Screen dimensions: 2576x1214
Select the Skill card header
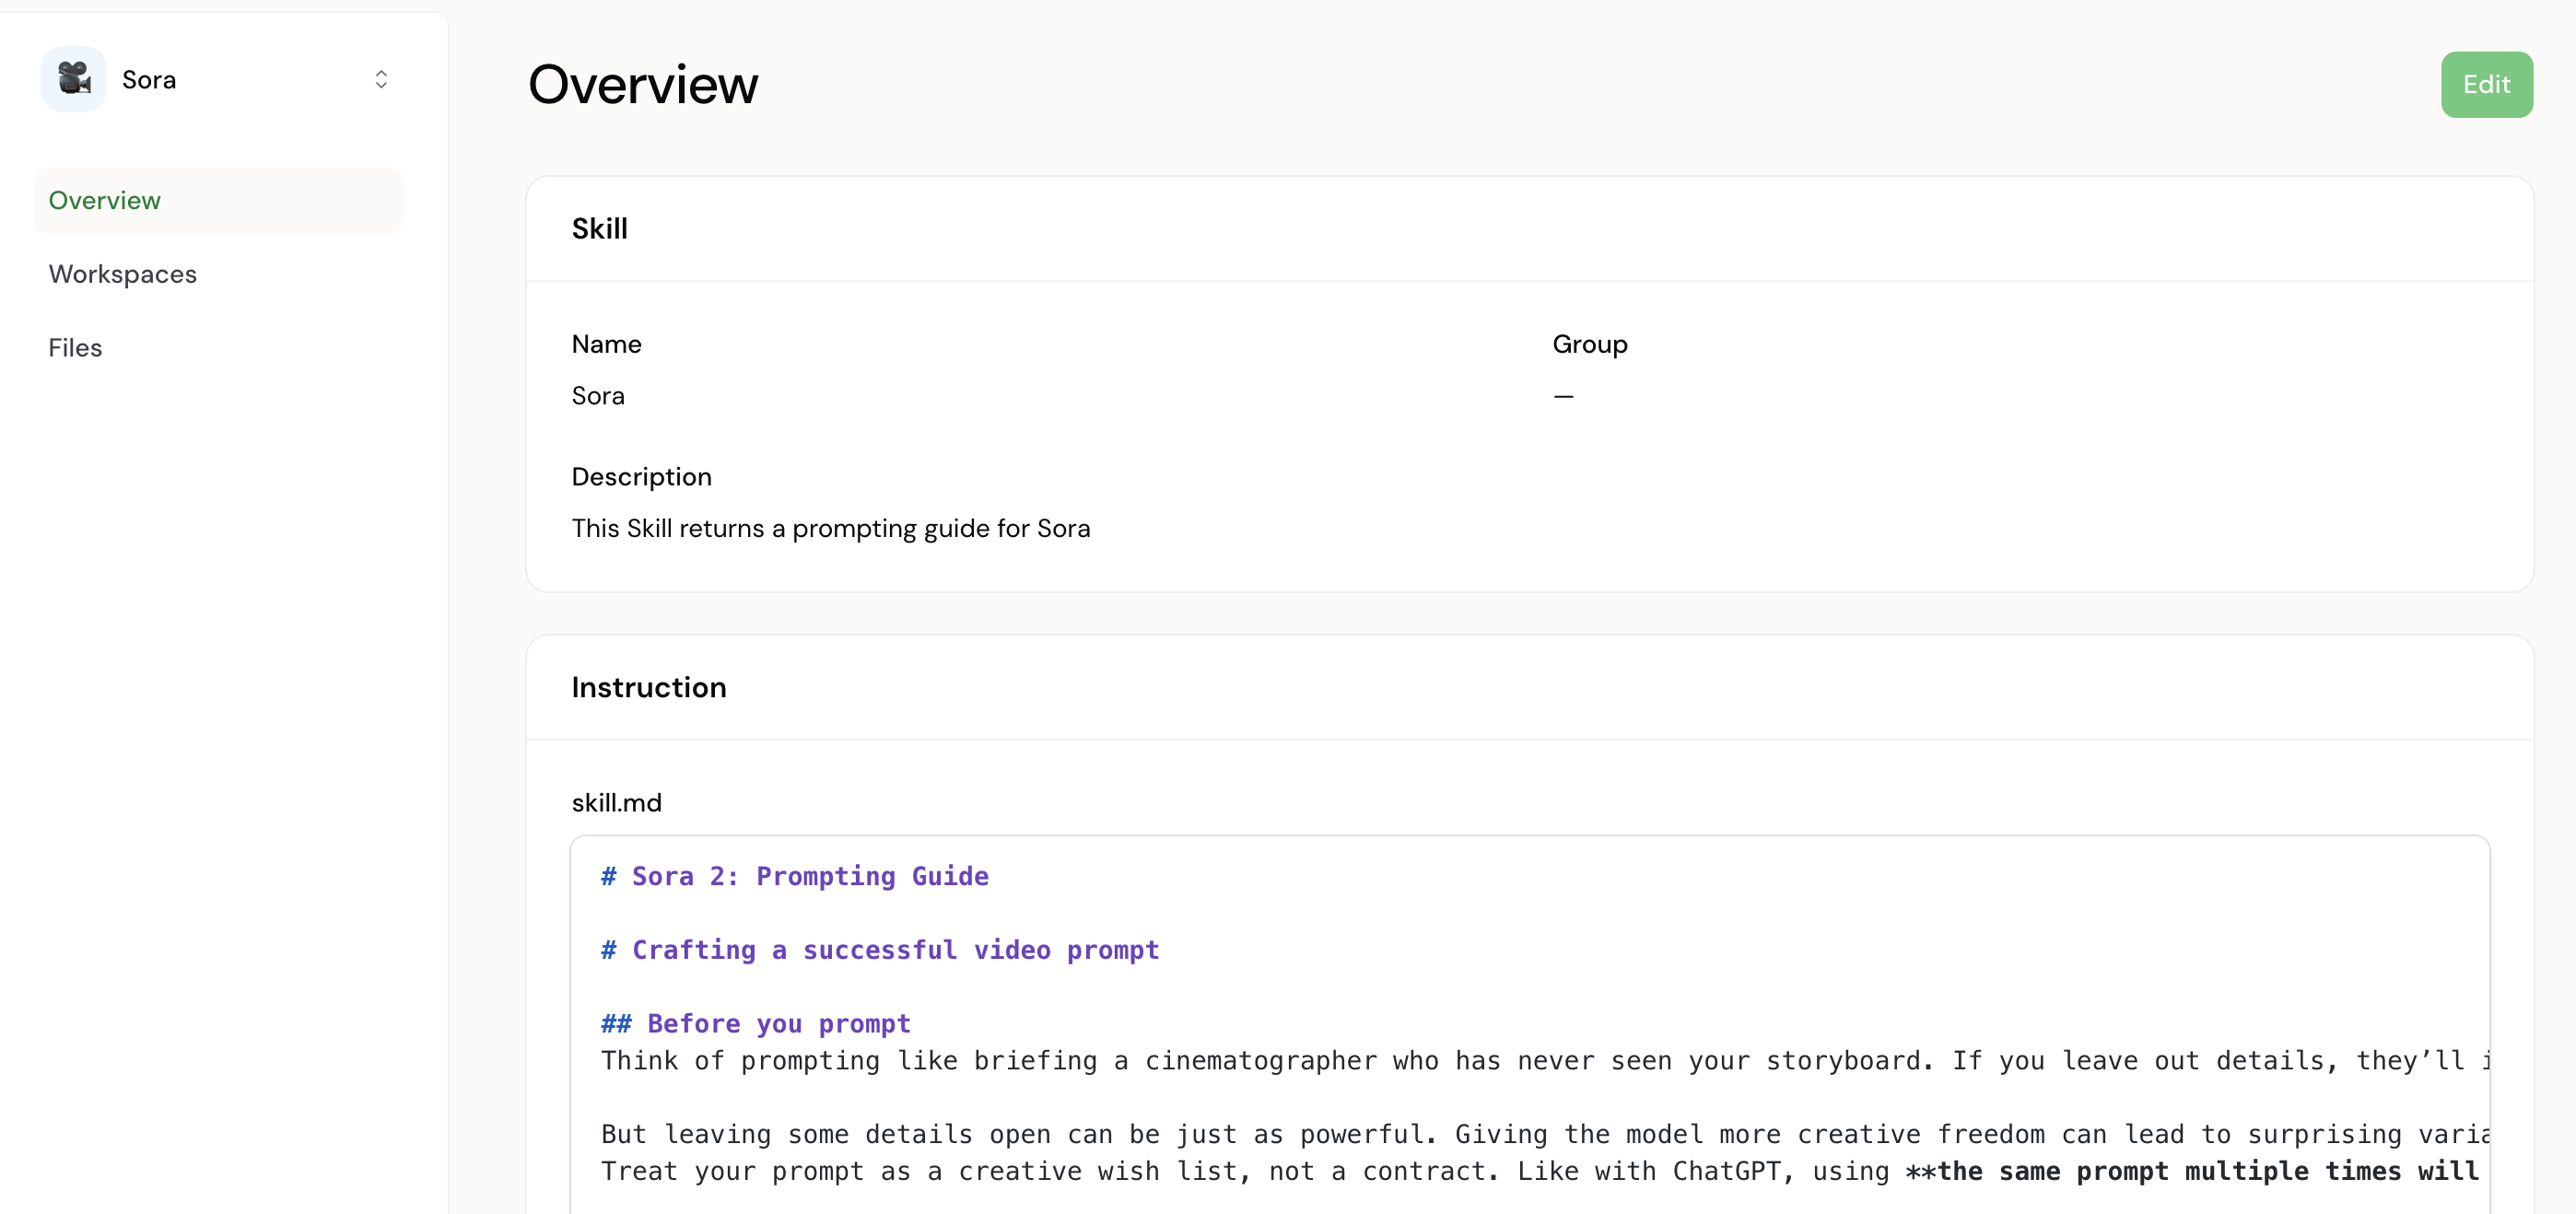click(599, 229)
